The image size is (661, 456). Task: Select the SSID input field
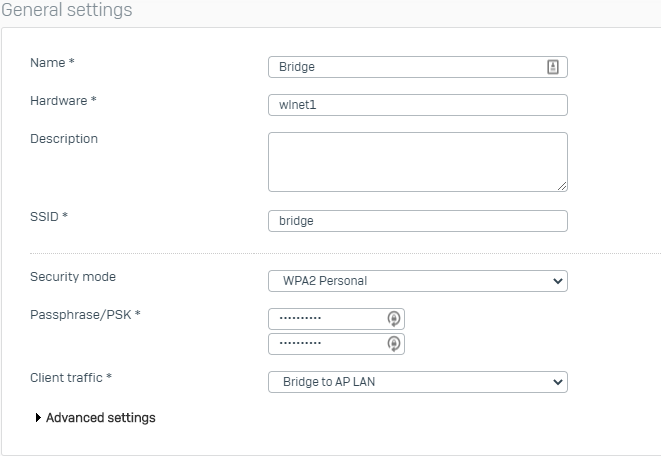417,221
